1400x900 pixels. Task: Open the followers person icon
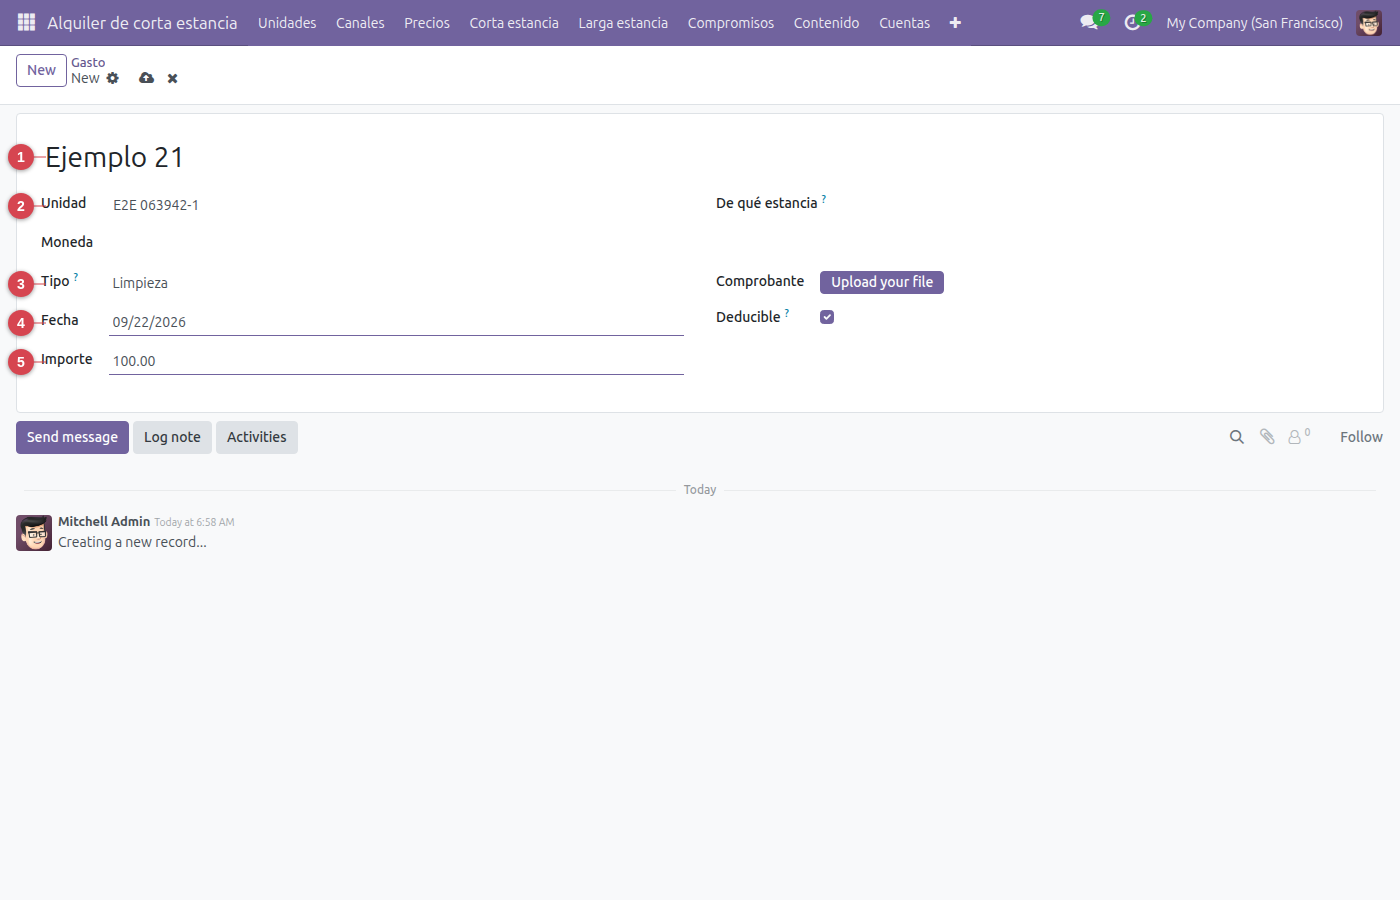[x=1297, y=437]
